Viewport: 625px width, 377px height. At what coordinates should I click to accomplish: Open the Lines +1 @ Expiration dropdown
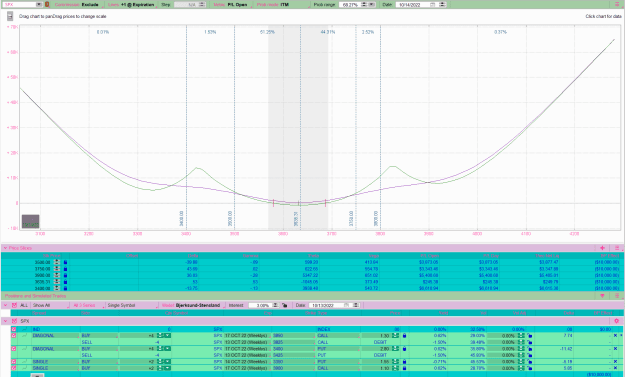click(x=132, y=5)
